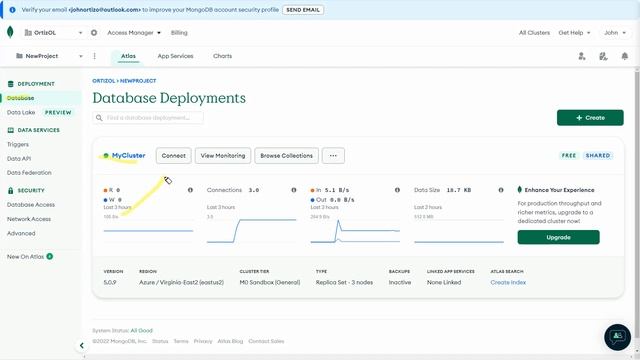Open Data Federation in the sidebar
This screenshot has width=640, height=360.
point(29,173)
